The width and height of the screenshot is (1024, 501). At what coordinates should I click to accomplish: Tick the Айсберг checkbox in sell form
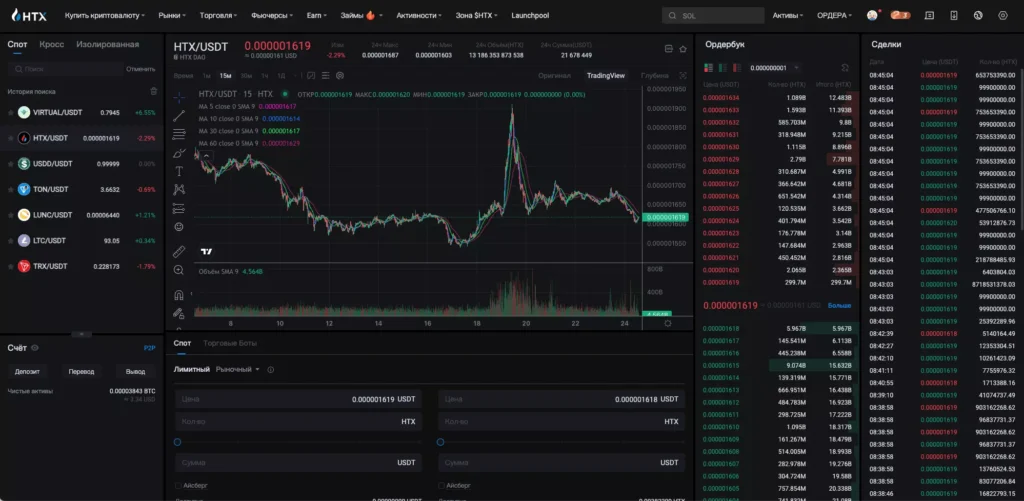[441, 485]
